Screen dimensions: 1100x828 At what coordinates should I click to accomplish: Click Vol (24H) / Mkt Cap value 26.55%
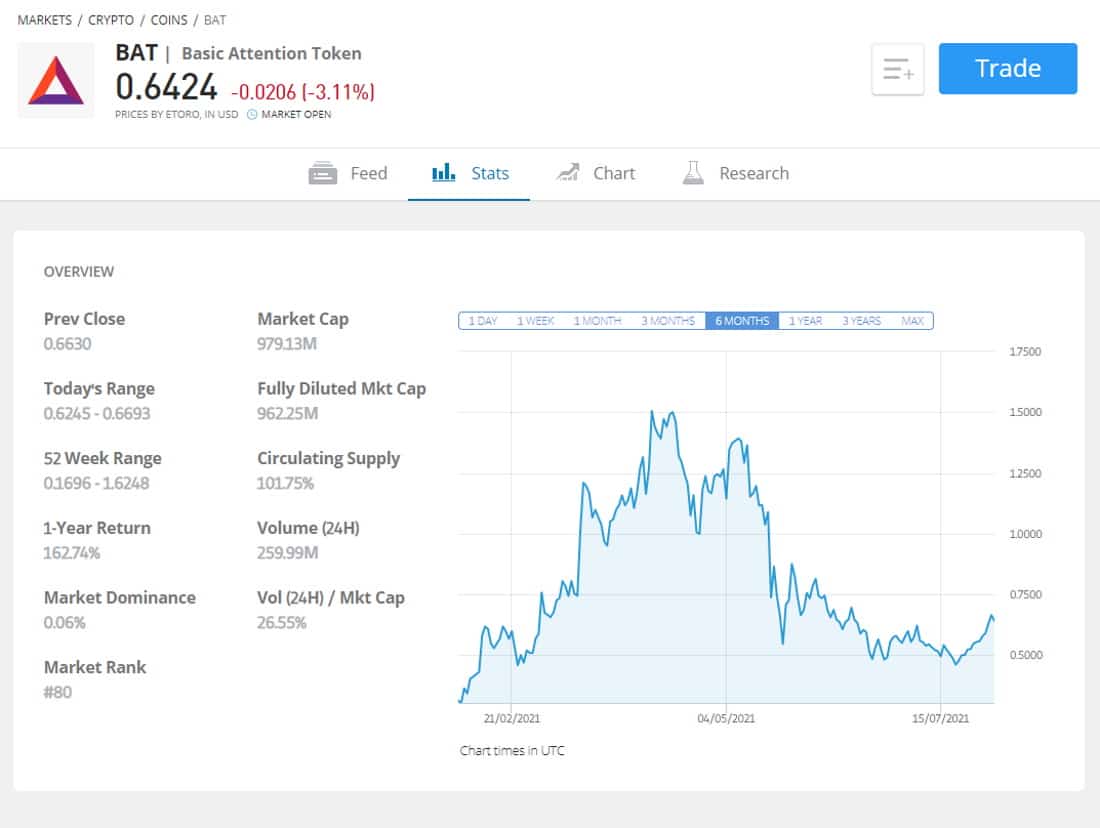(x=281, y=622)
